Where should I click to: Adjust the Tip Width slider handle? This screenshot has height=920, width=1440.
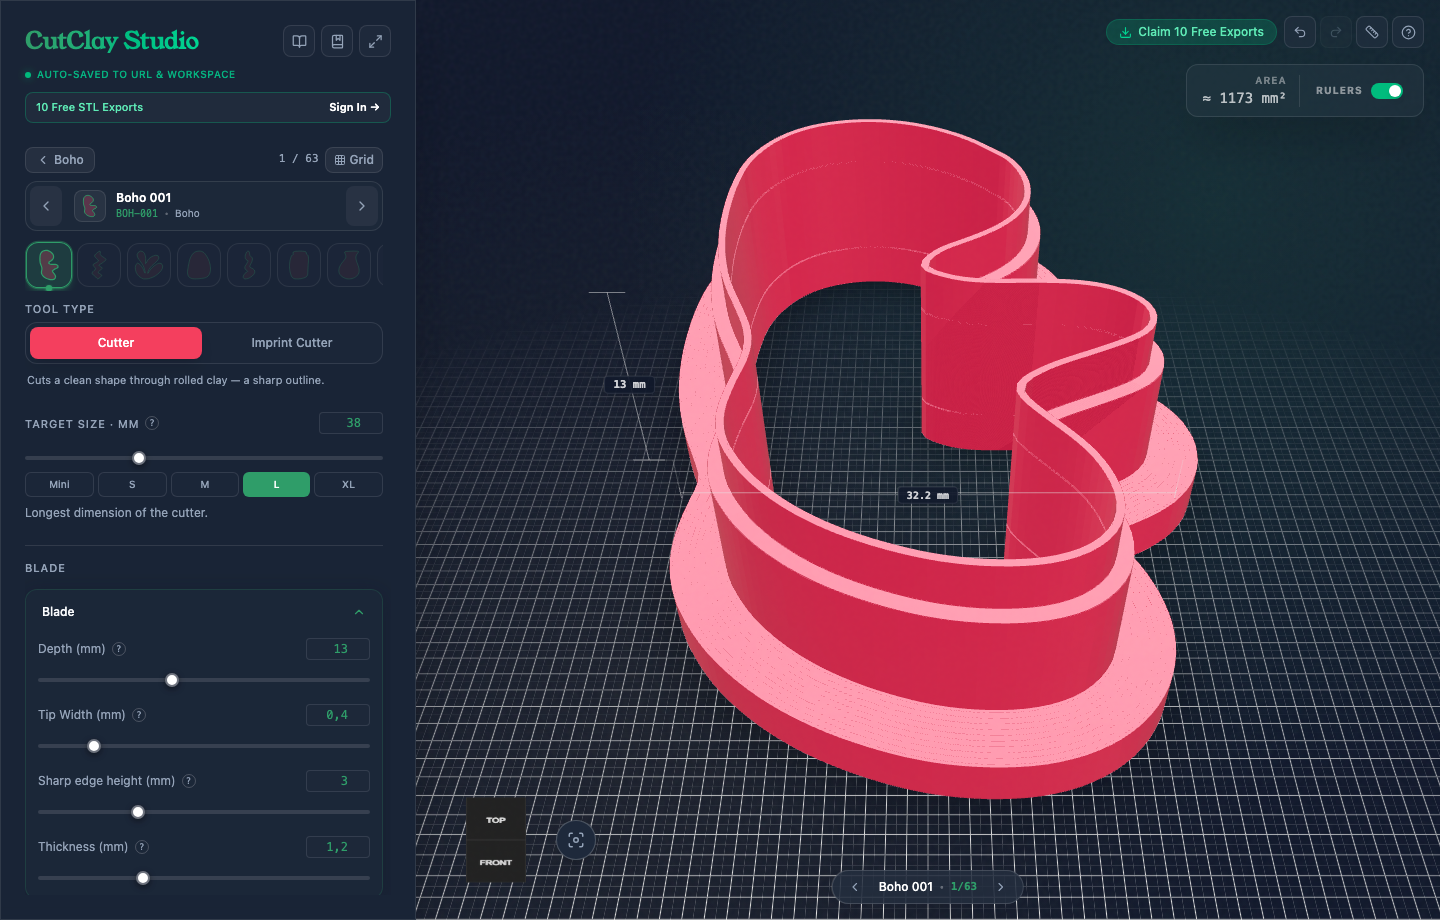tap(94, 746)
